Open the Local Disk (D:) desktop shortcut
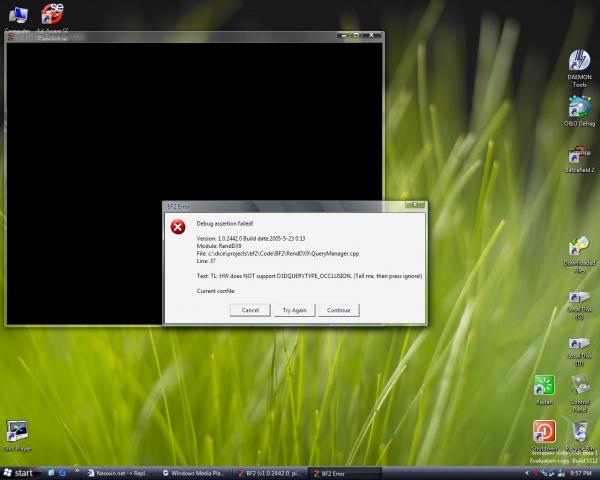Image resolution: width=600 pixels, height=480 pixels. (579, 351)
